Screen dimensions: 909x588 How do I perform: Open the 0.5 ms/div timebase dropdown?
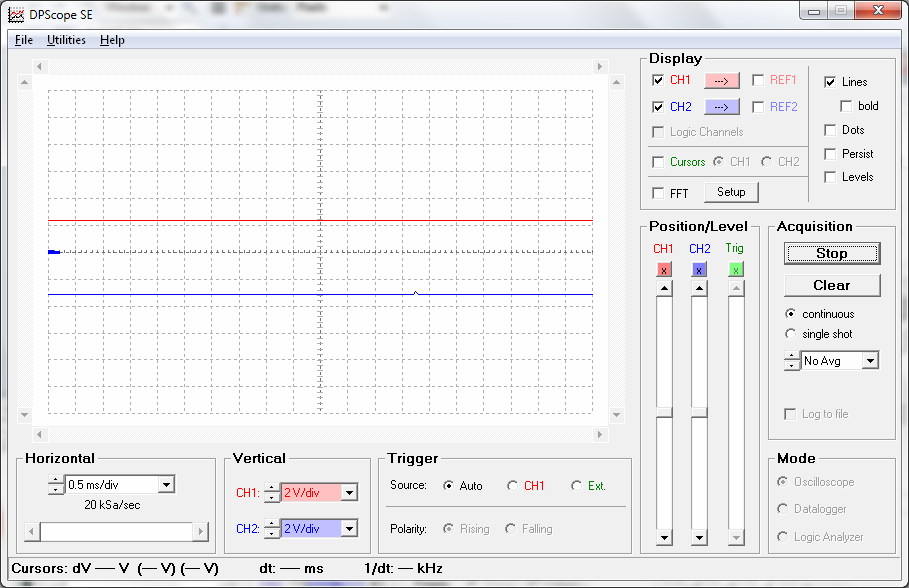(166, 485)
